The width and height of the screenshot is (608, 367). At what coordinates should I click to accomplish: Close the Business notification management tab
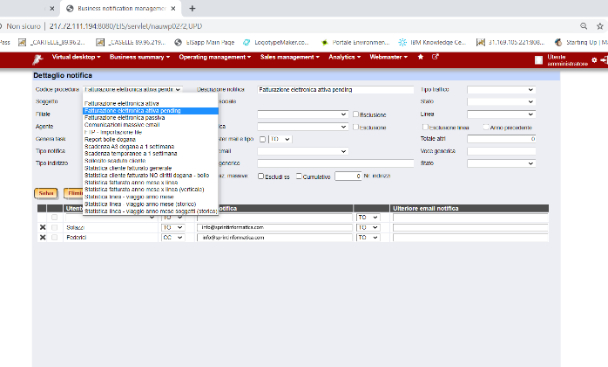coord(173,8)
